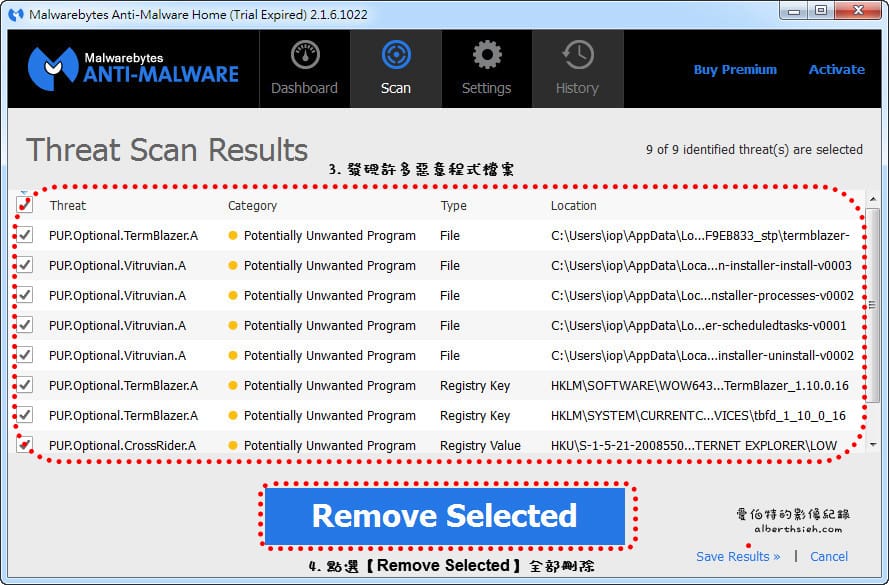
Task: Switch to the Dashboard tab
Action: (x=304, y=69)
